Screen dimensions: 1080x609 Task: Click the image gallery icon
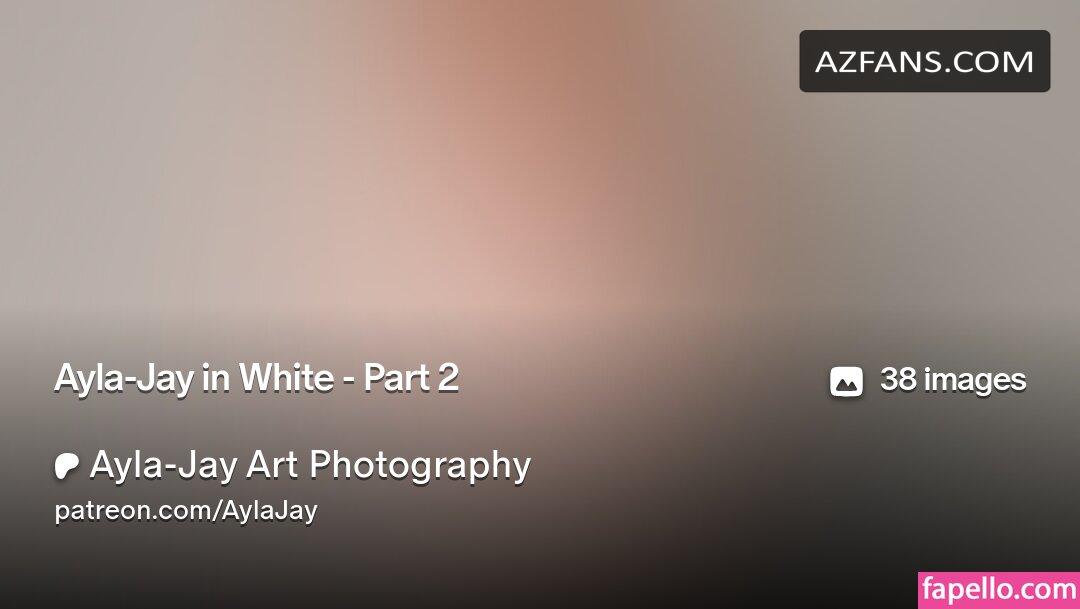pos(846,381)
